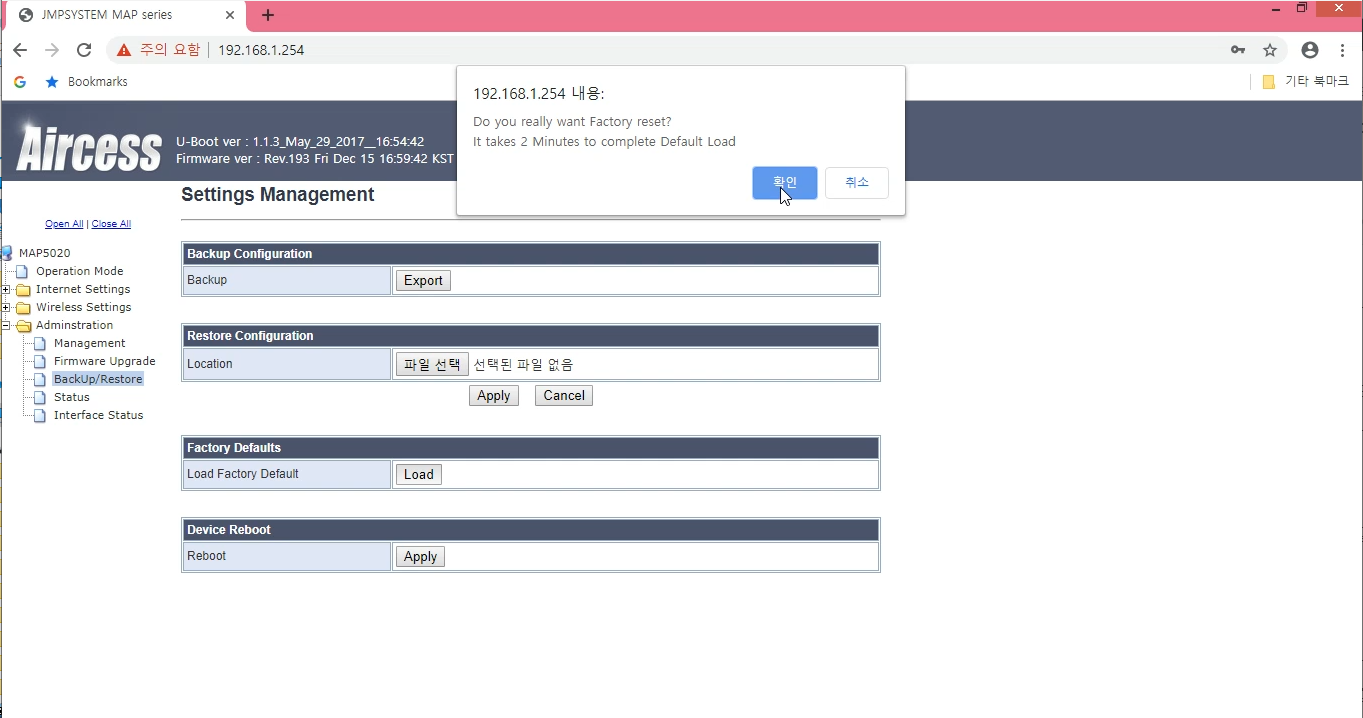Image resolution: width=1363 pixels, height=718 pixels.
Task: Click the Internet Settings folder icon
Action: pos(23,290)
